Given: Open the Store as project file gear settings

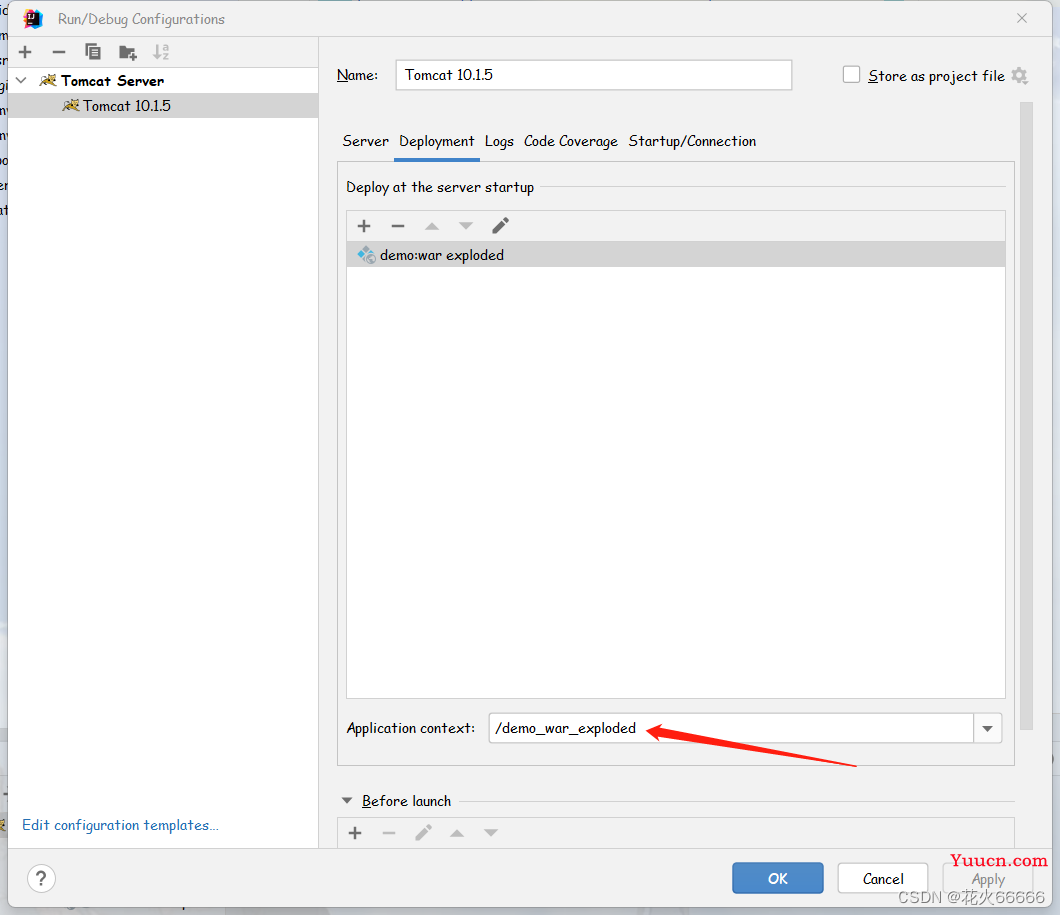Looking at the screenshot, I should click(x=1019, y=76).
